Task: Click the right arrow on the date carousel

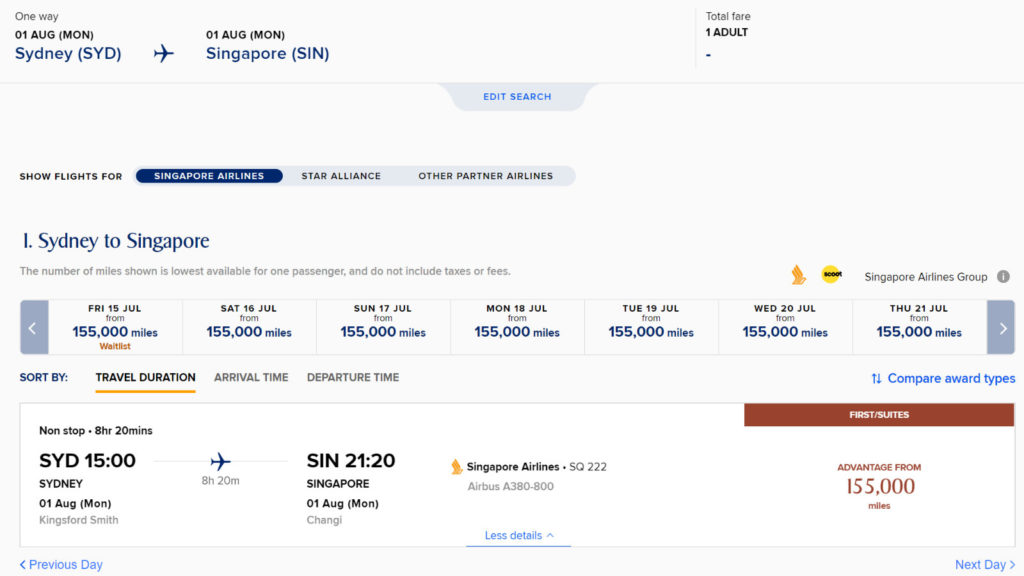Action: (1001, 327)
